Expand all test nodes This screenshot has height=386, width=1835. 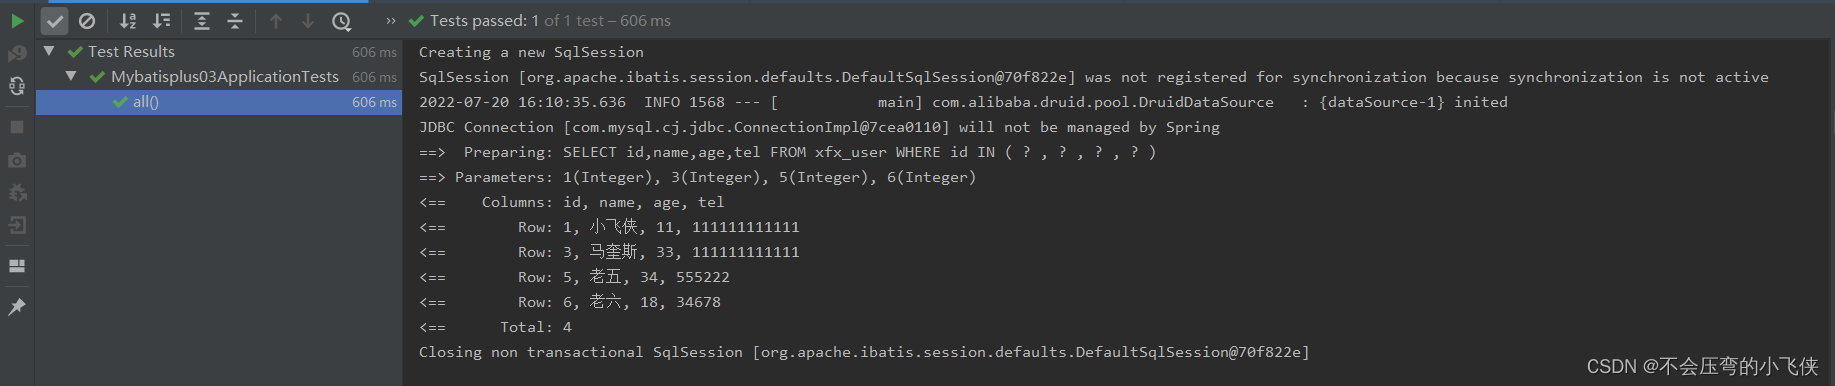(201, 21)
